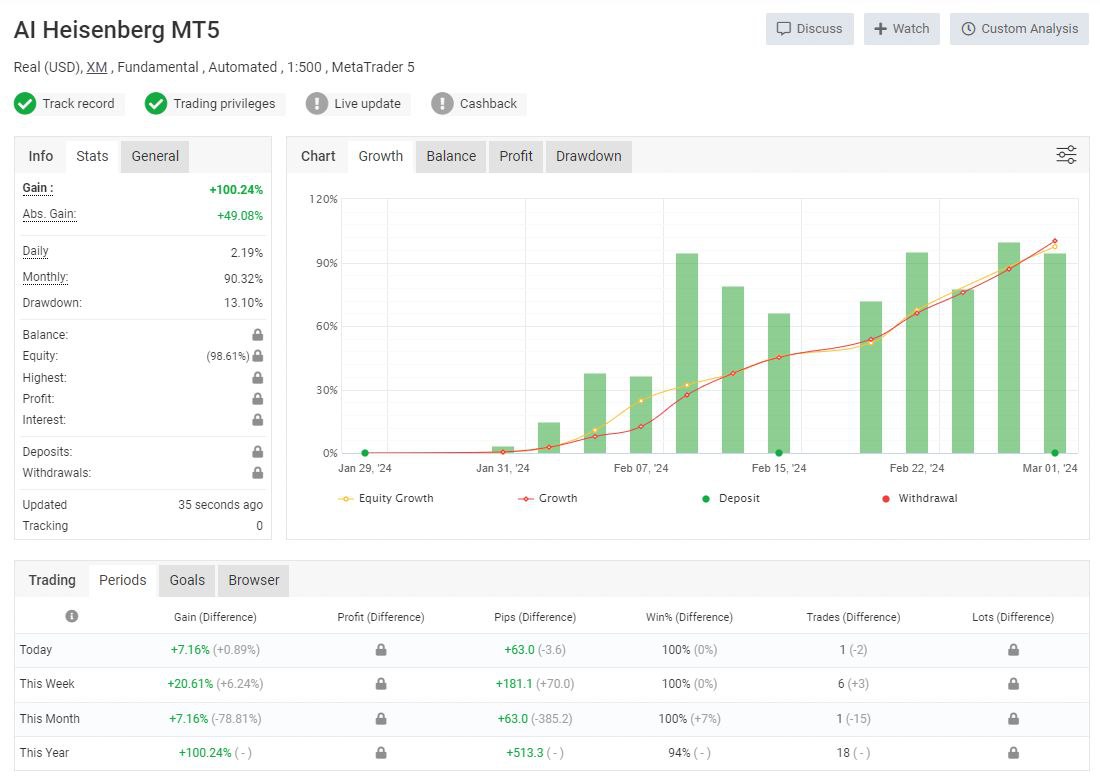Select the Goals tab
The height and width of the screenshot is (781, 1100).
click(x=187, y=580)
